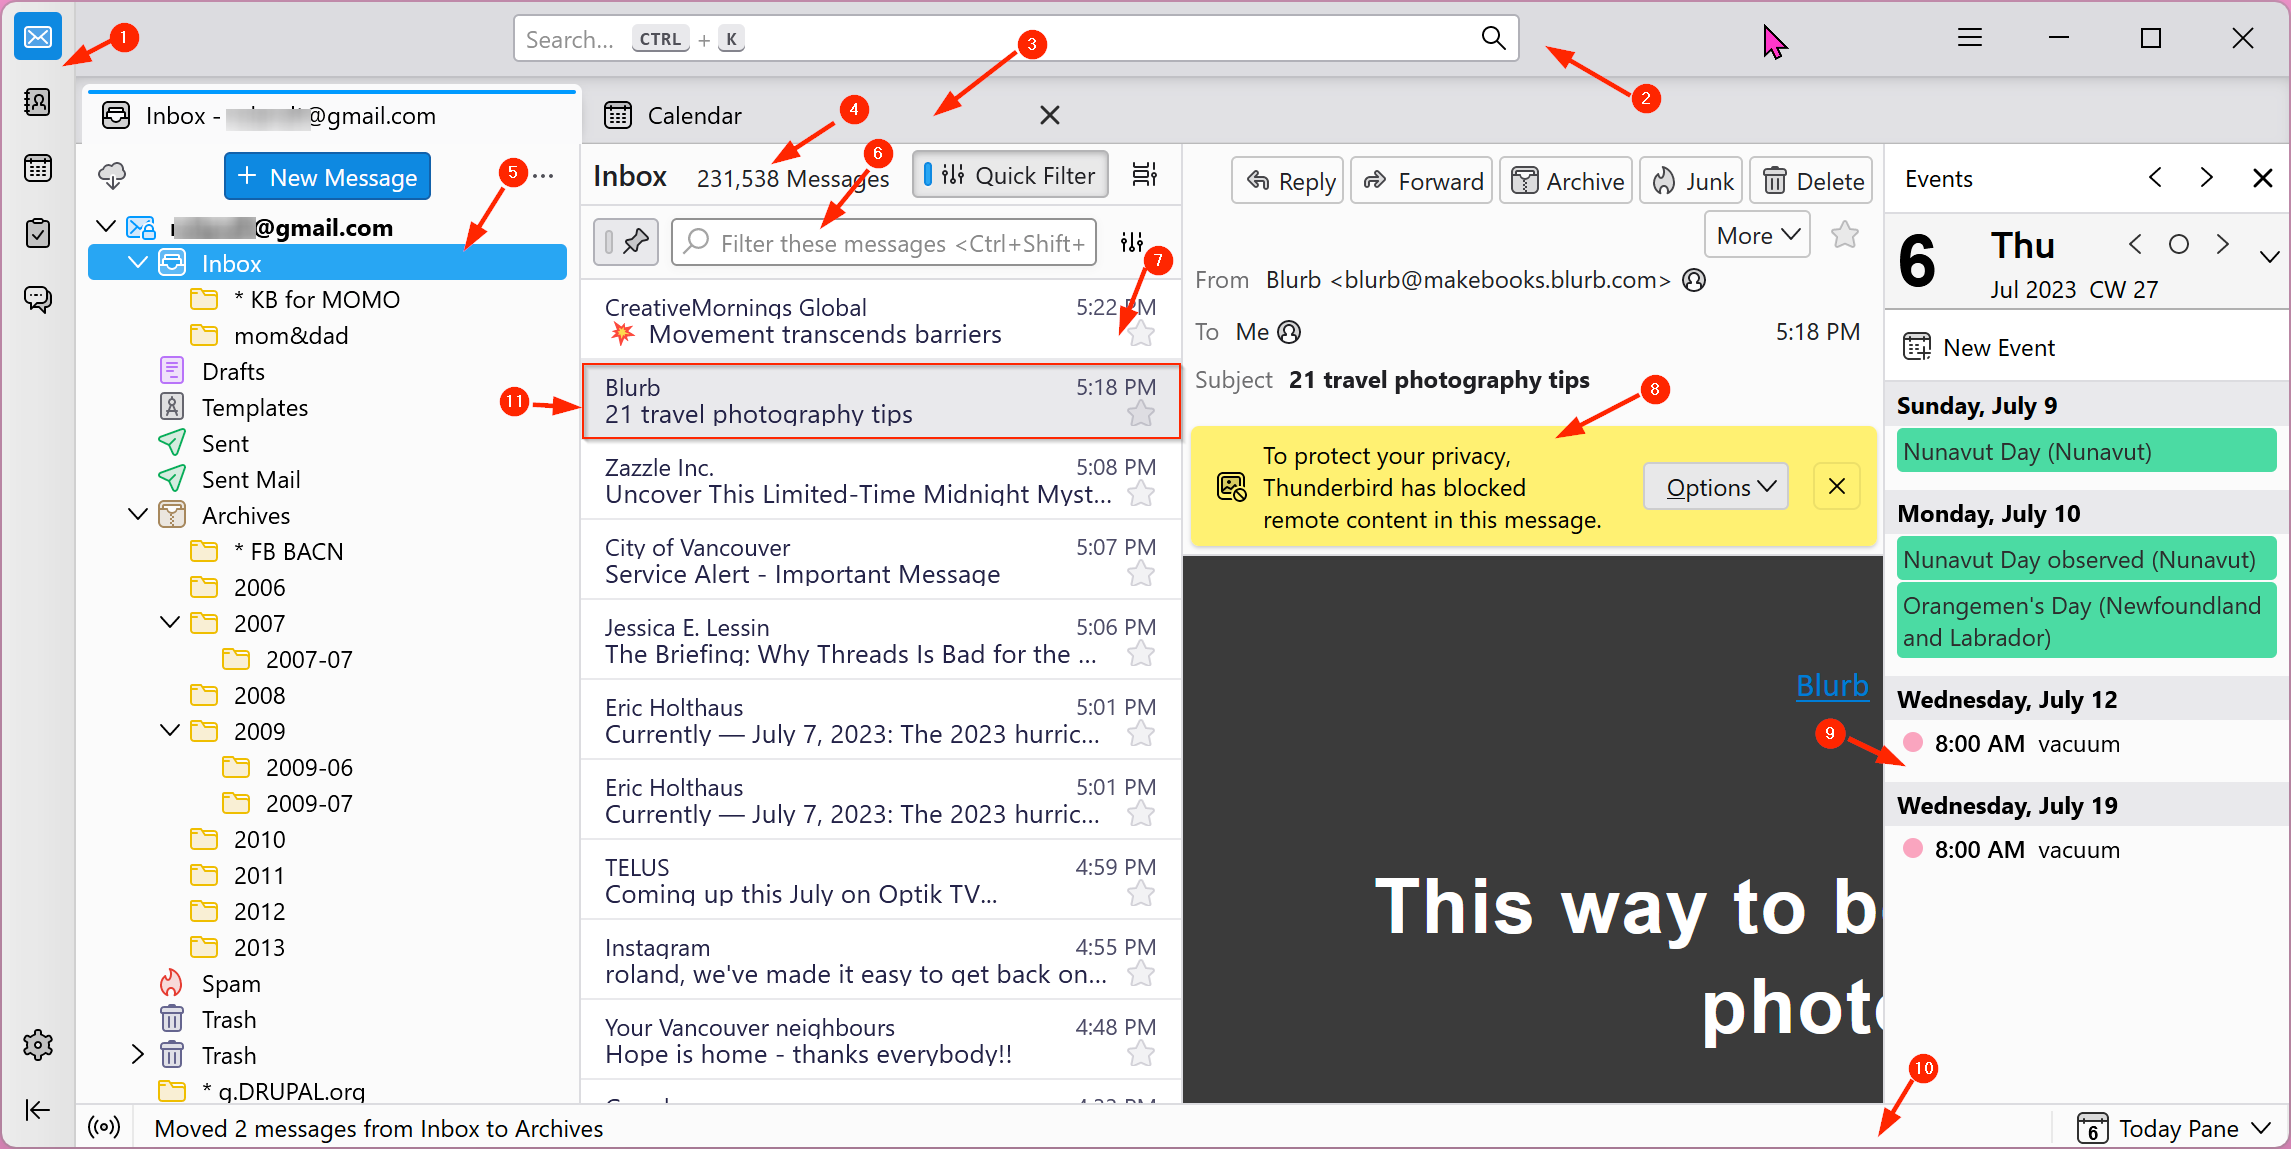This screenshot has height=1149, width=2291.
Task: Click the Get Messages cloud icon
Action: (112, 177)
